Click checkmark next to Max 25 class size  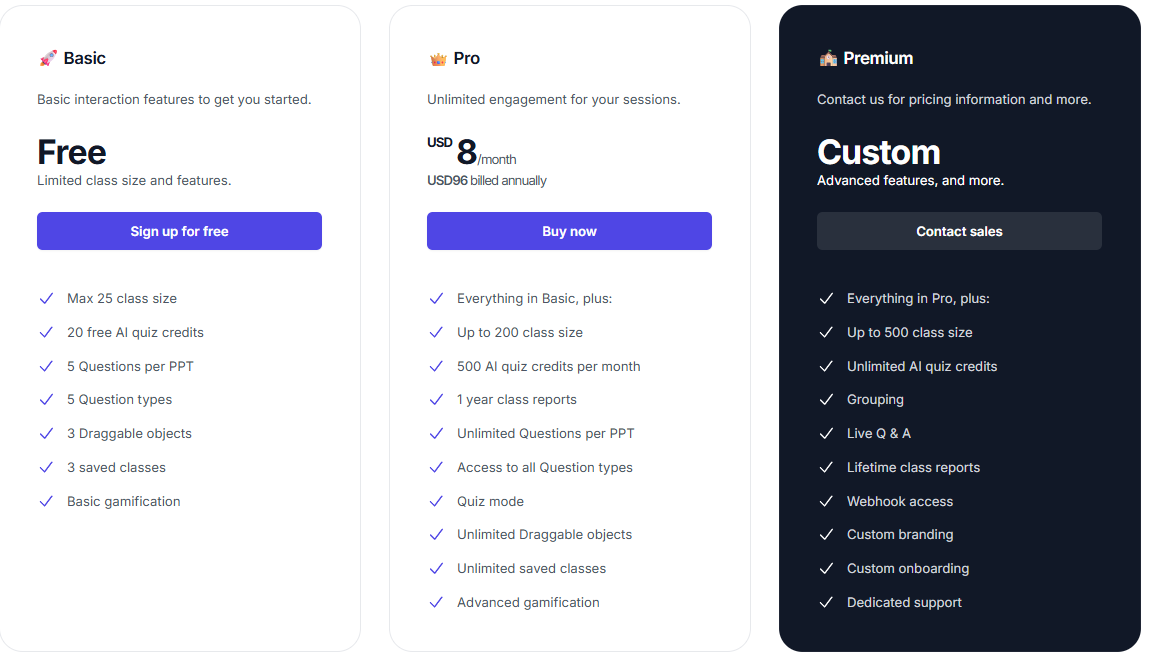[x=46, y=299]
